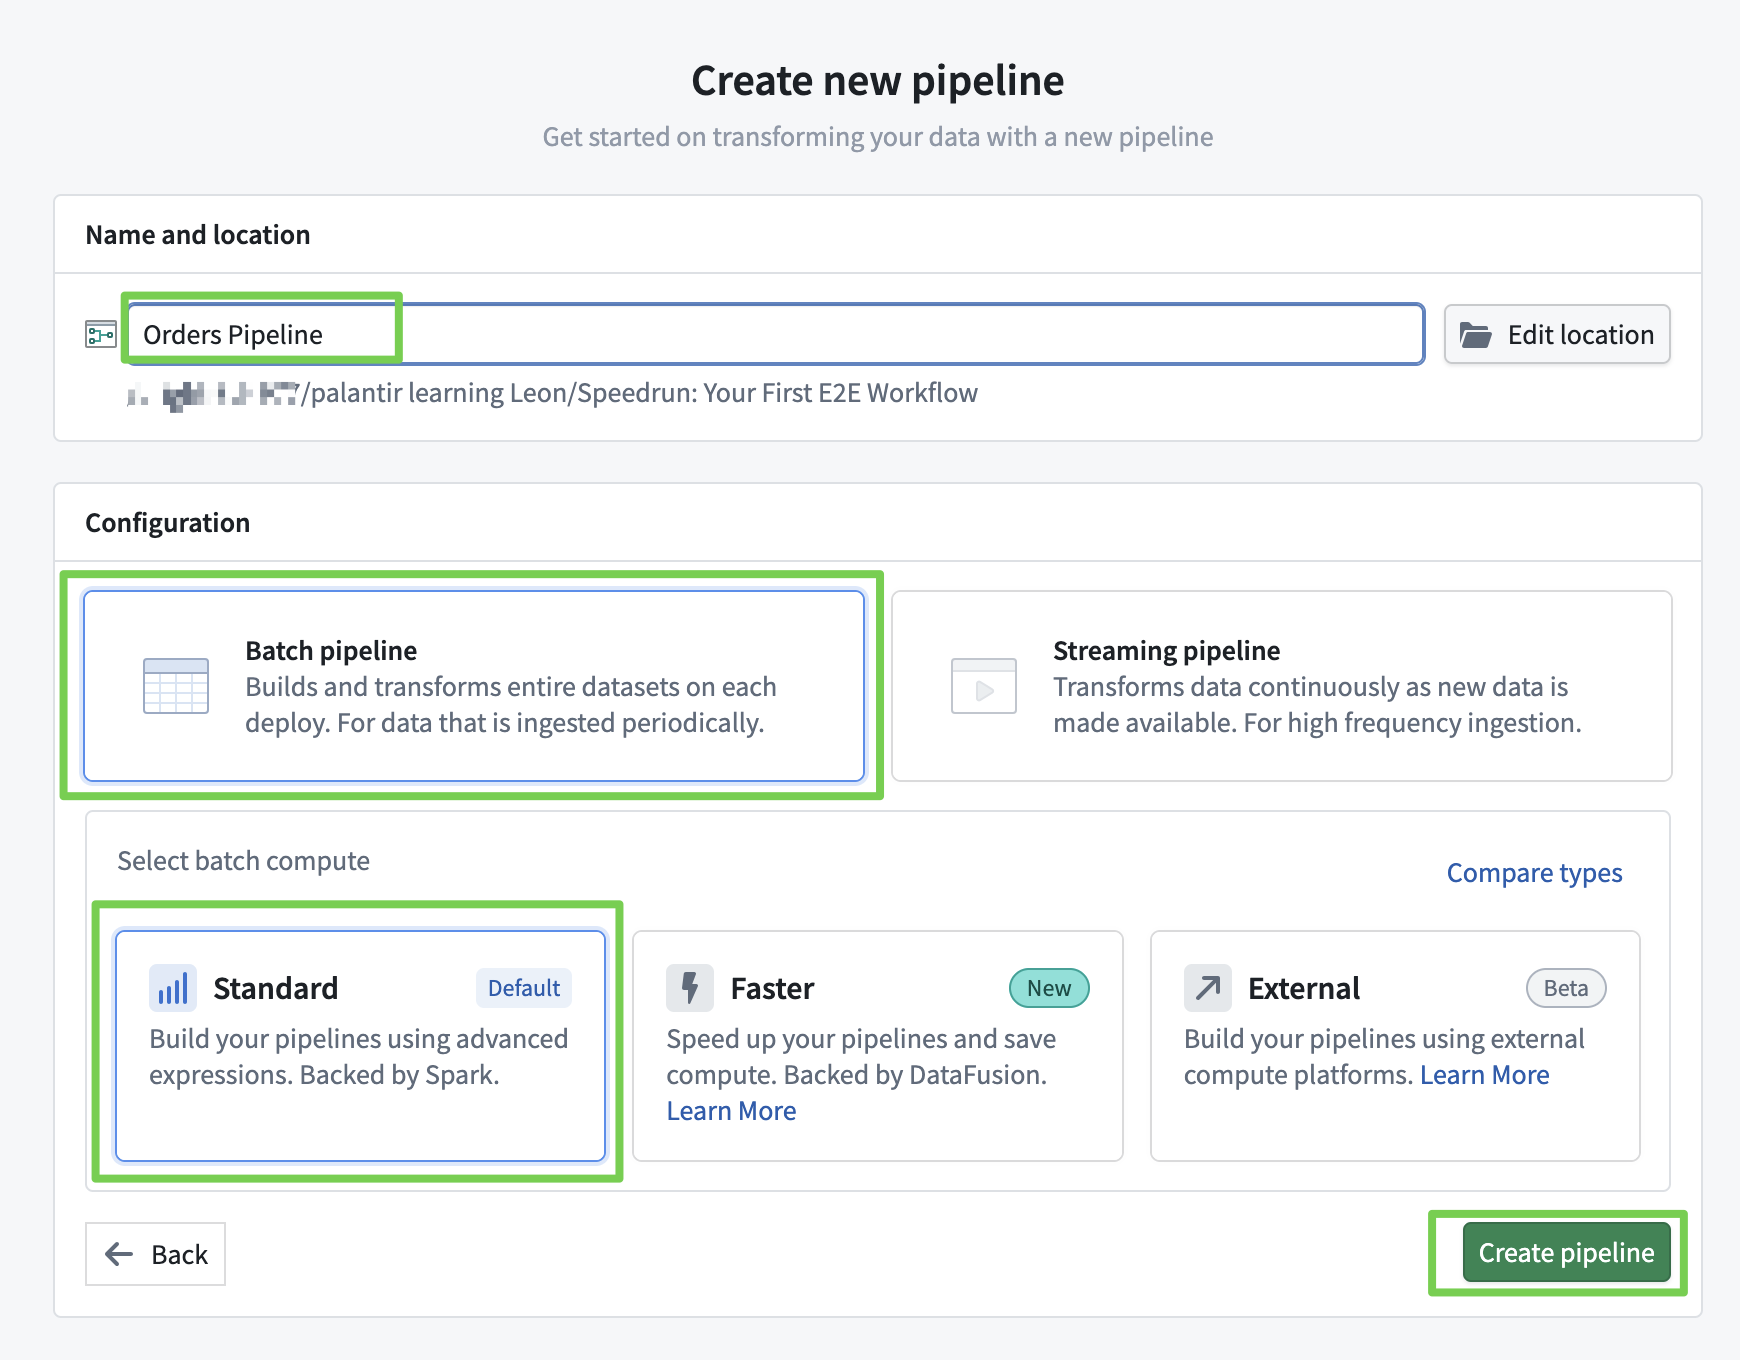Viewport: 1740px width, 1360px height.
Task: Click the pipeline icon beside the name field
Action: [x=101, y=334]
